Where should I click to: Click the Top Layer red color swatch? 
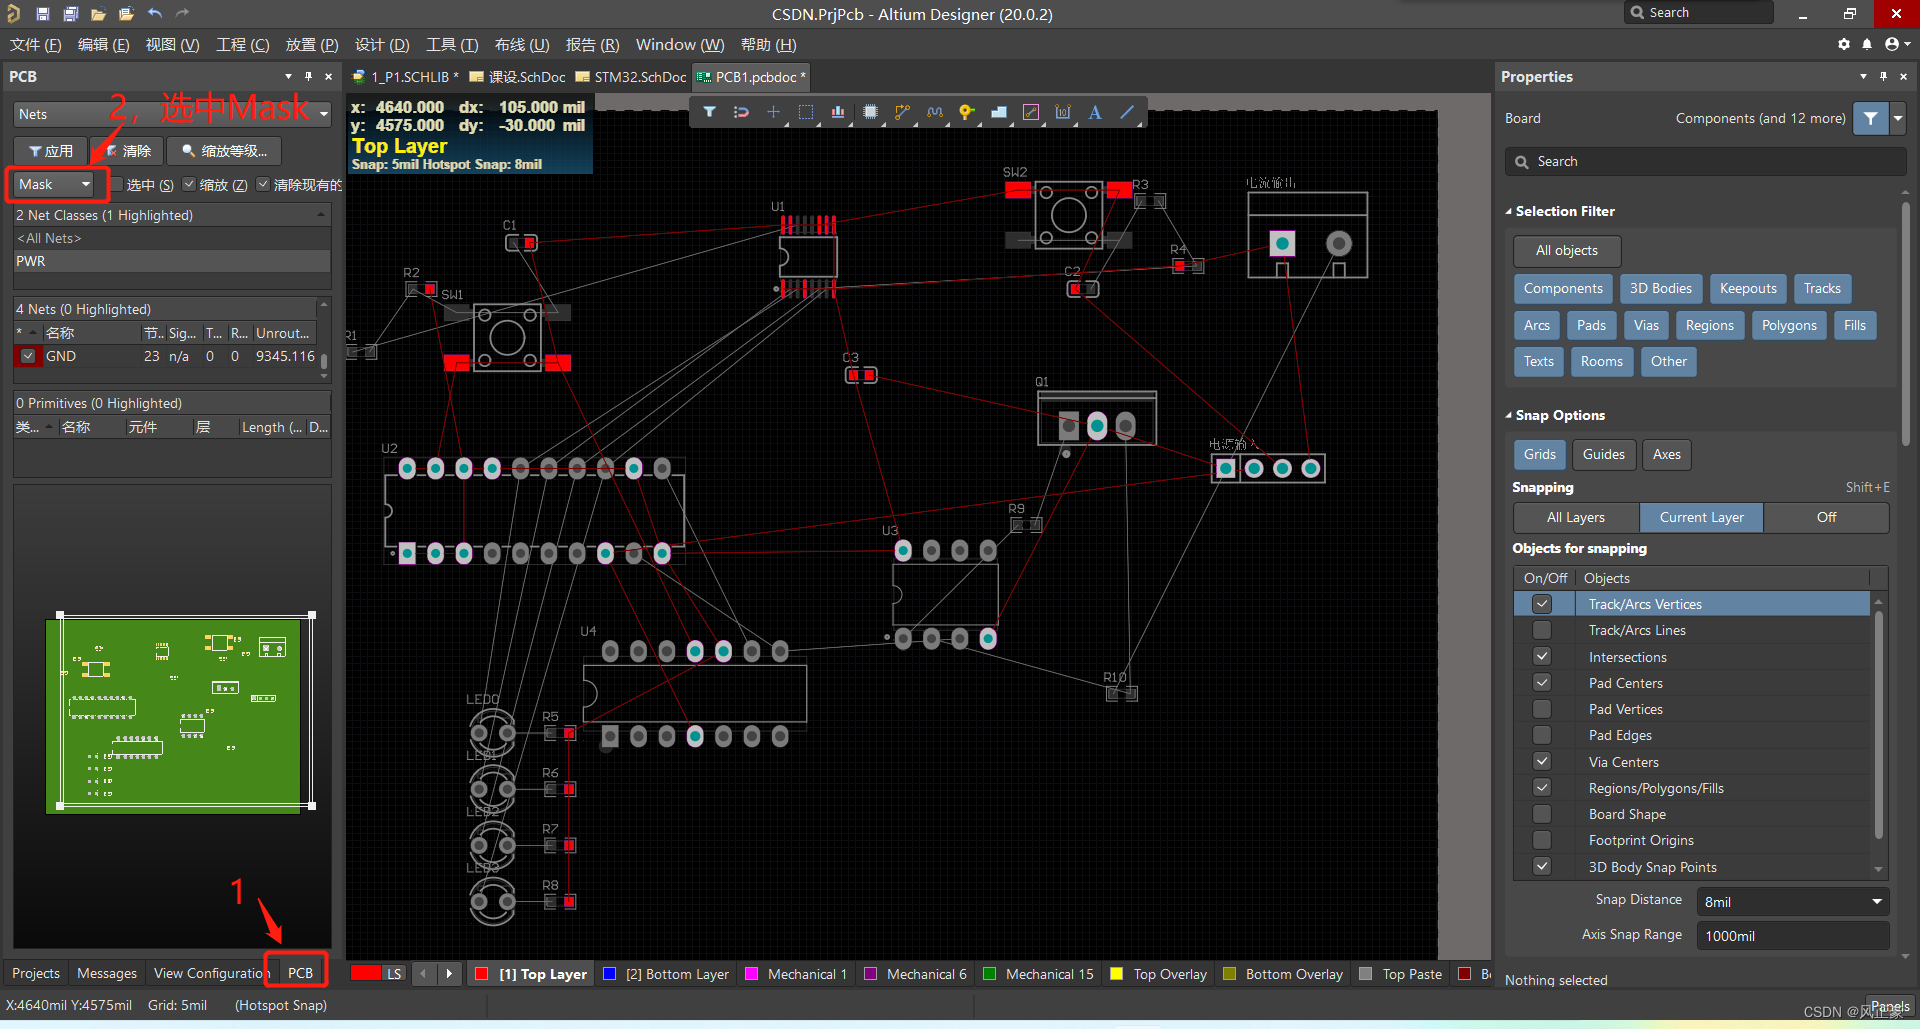click(481, 974)
